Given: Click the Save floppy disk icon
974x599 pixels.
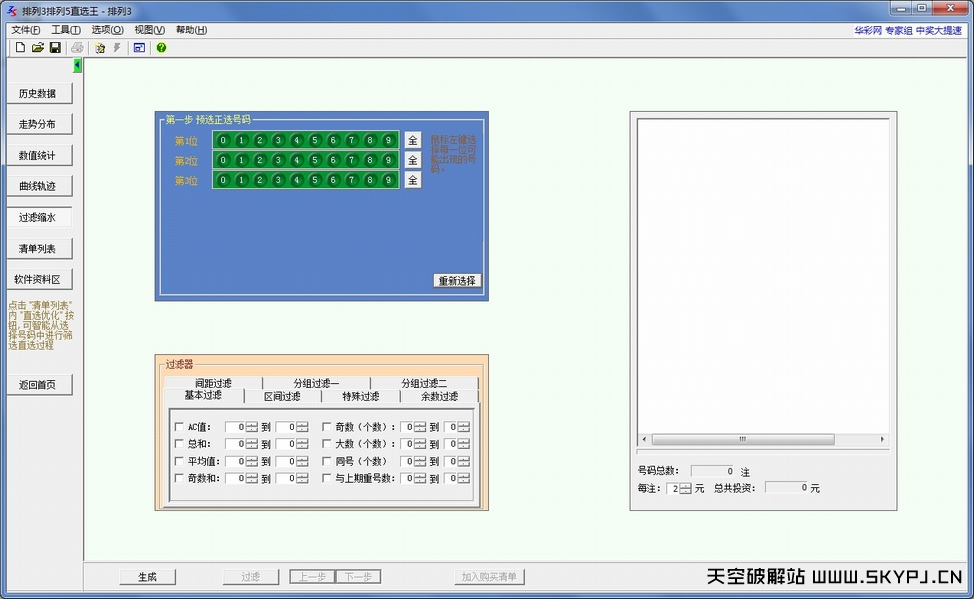Looking at the screenshot, I should 55,47.
